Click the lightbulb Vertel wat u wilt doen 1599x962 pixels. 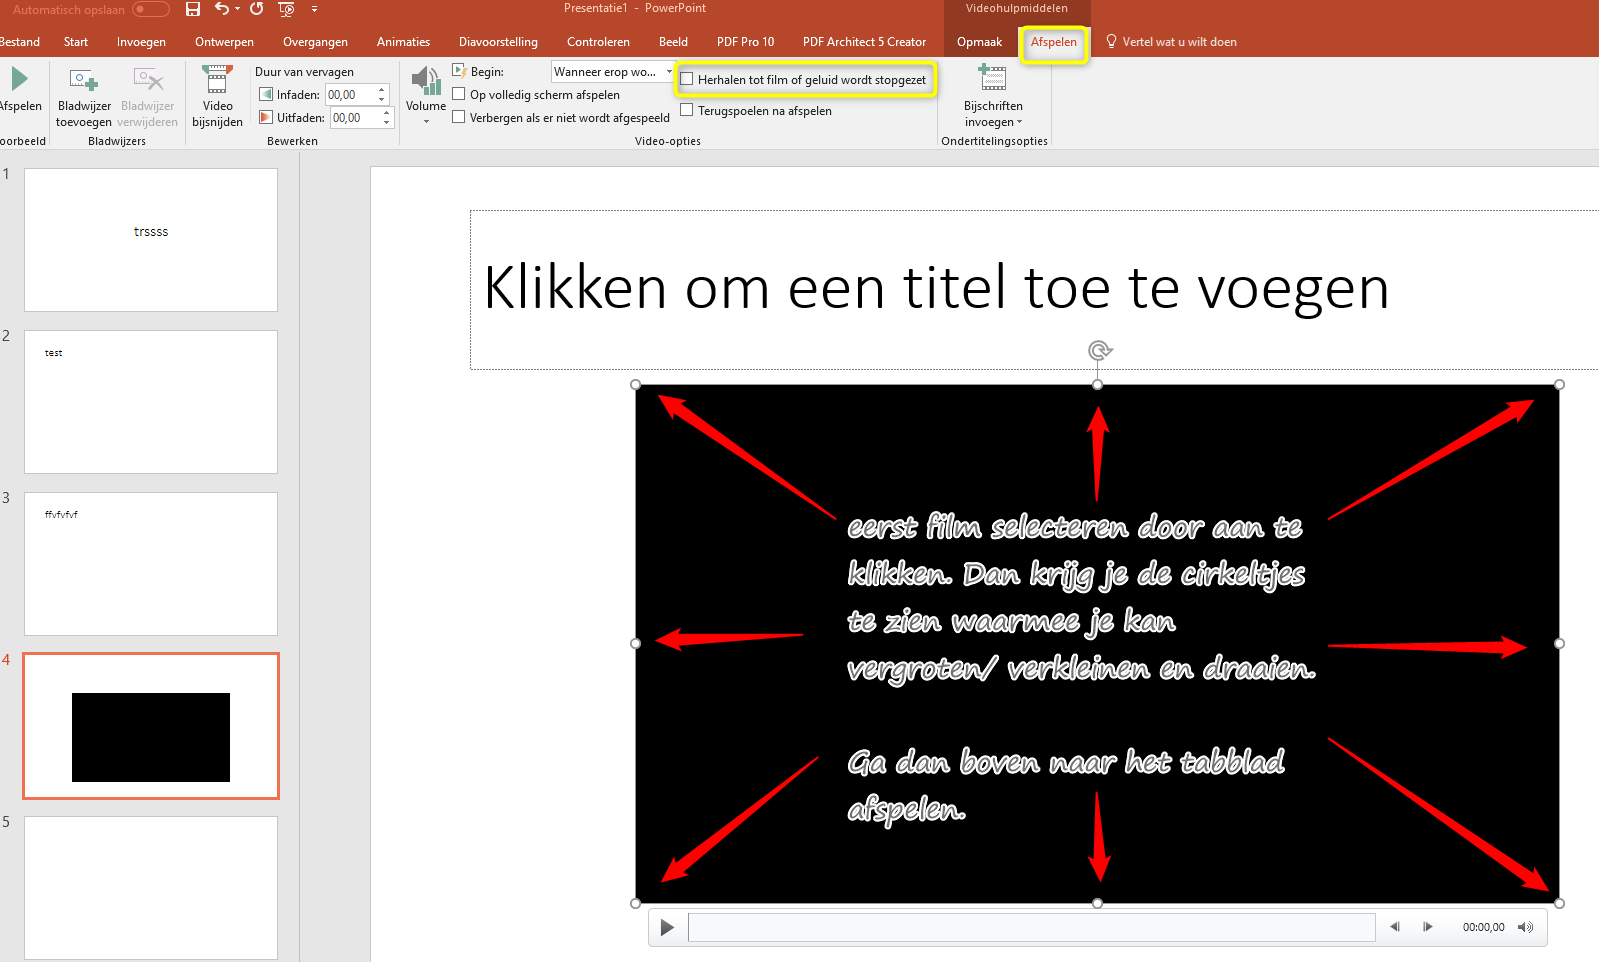pos(1111,41)
